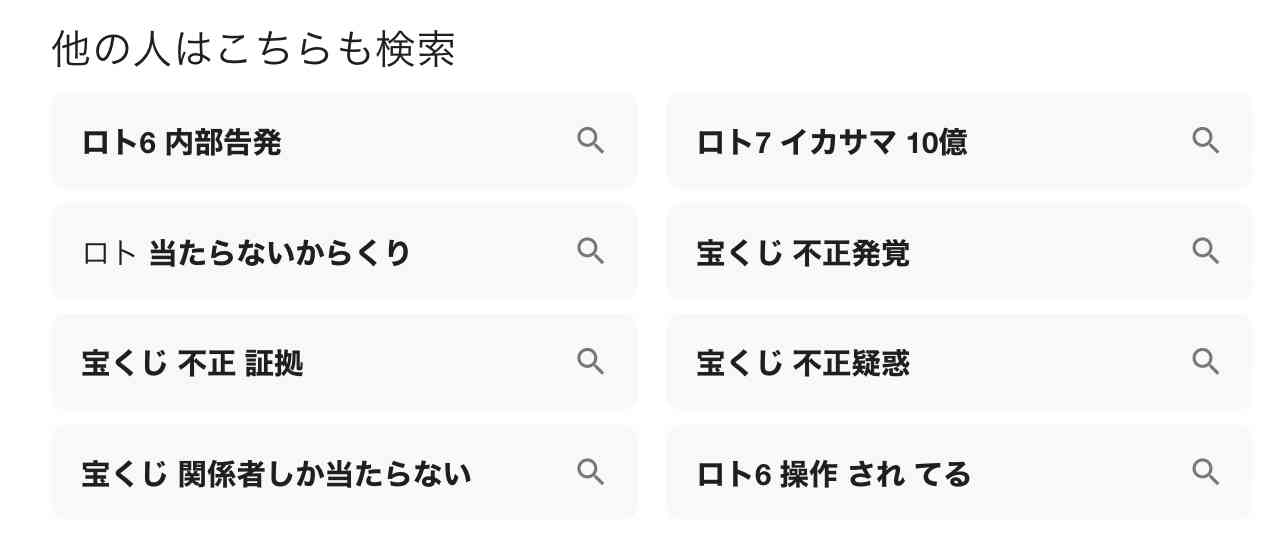The height and width of the screenshot is (539, 1280).
Task: Click empty area of 宝くじ 不正疑惑 card
Action: (1050, 362)
